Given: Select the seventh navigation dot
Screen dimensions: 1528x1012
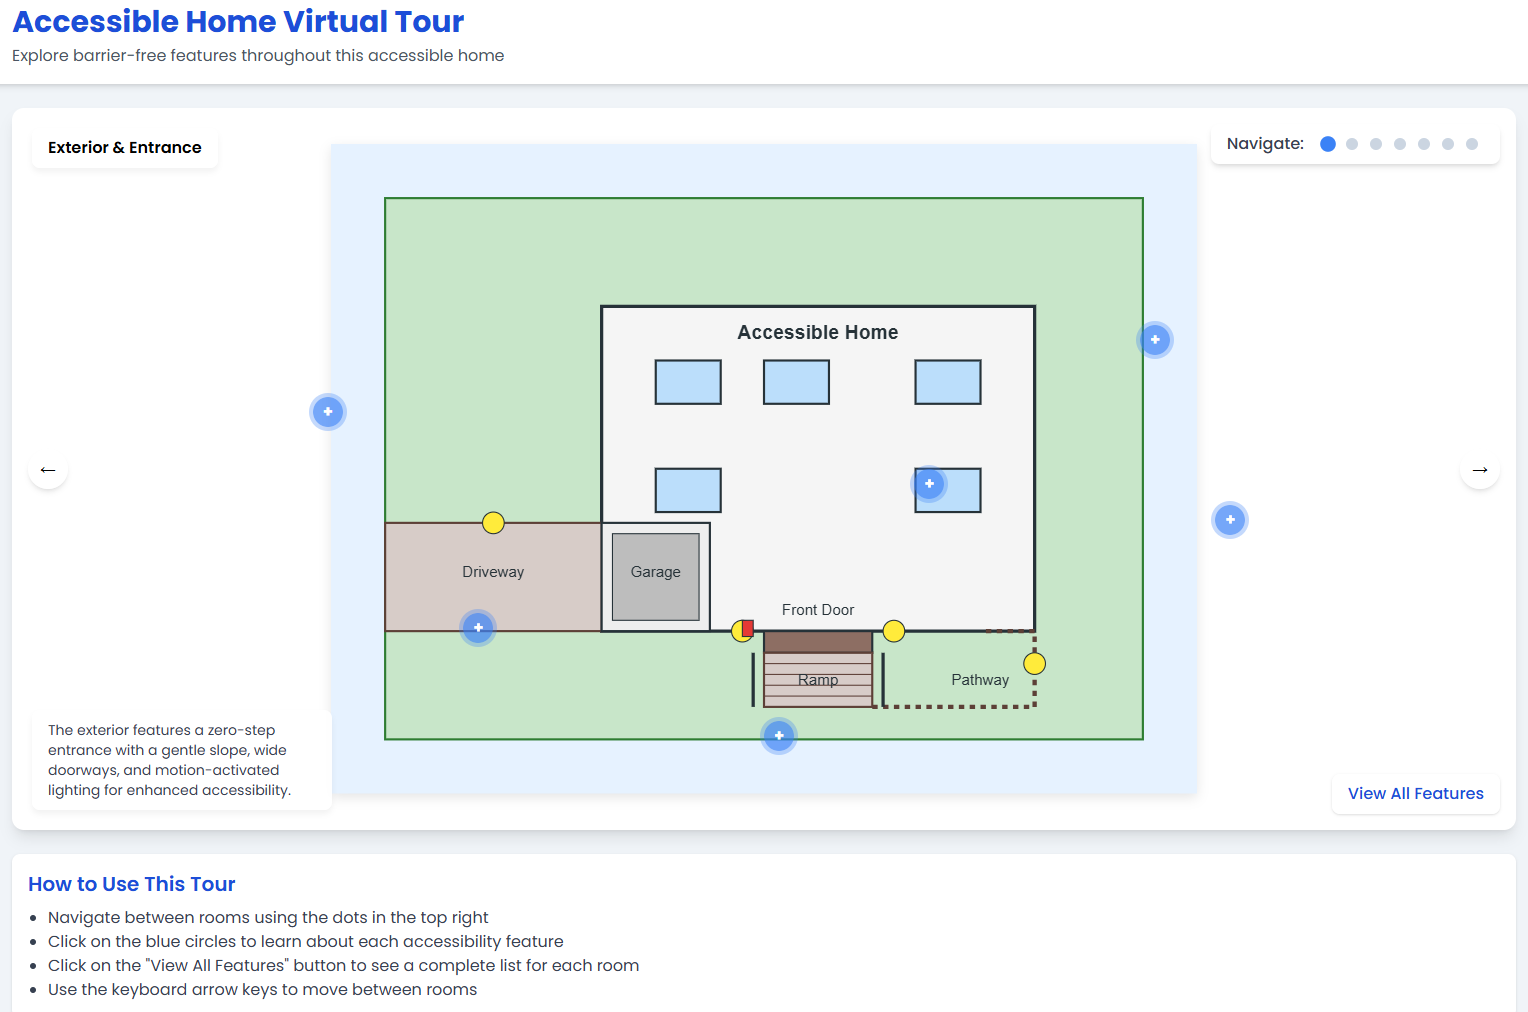Looking at the screenshot, I should (1472, 144).
